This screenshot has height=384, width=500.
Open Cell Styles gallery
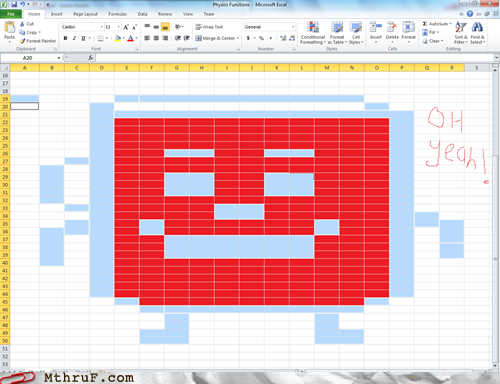click(x=356, y=32)
